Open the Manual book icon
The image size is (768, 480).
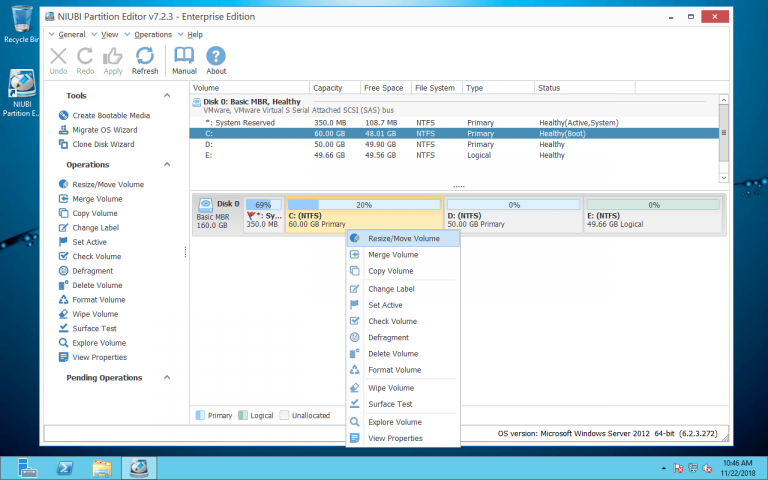(x=184, y=56)
